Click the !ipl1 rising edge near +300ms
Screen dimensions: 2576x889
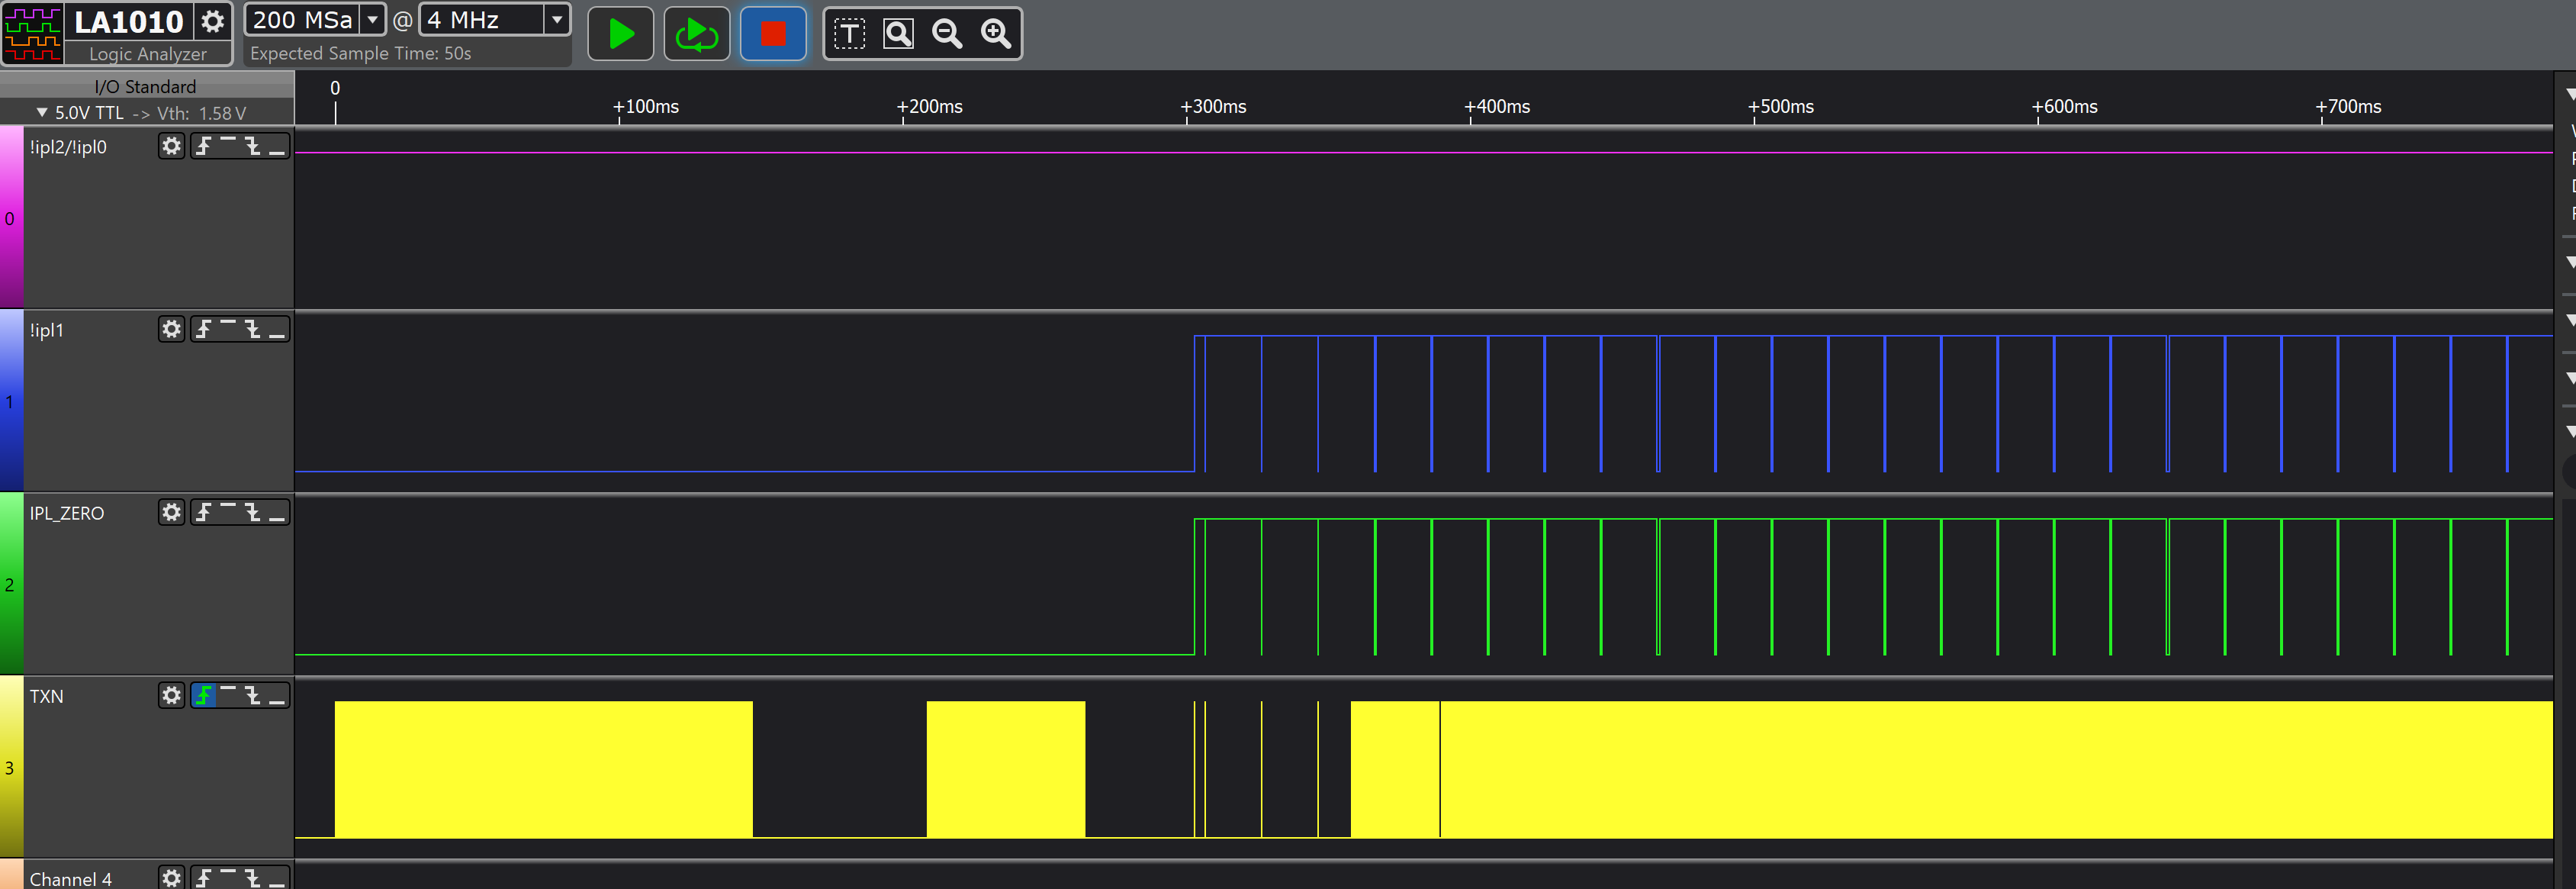tap(1194, 403)
